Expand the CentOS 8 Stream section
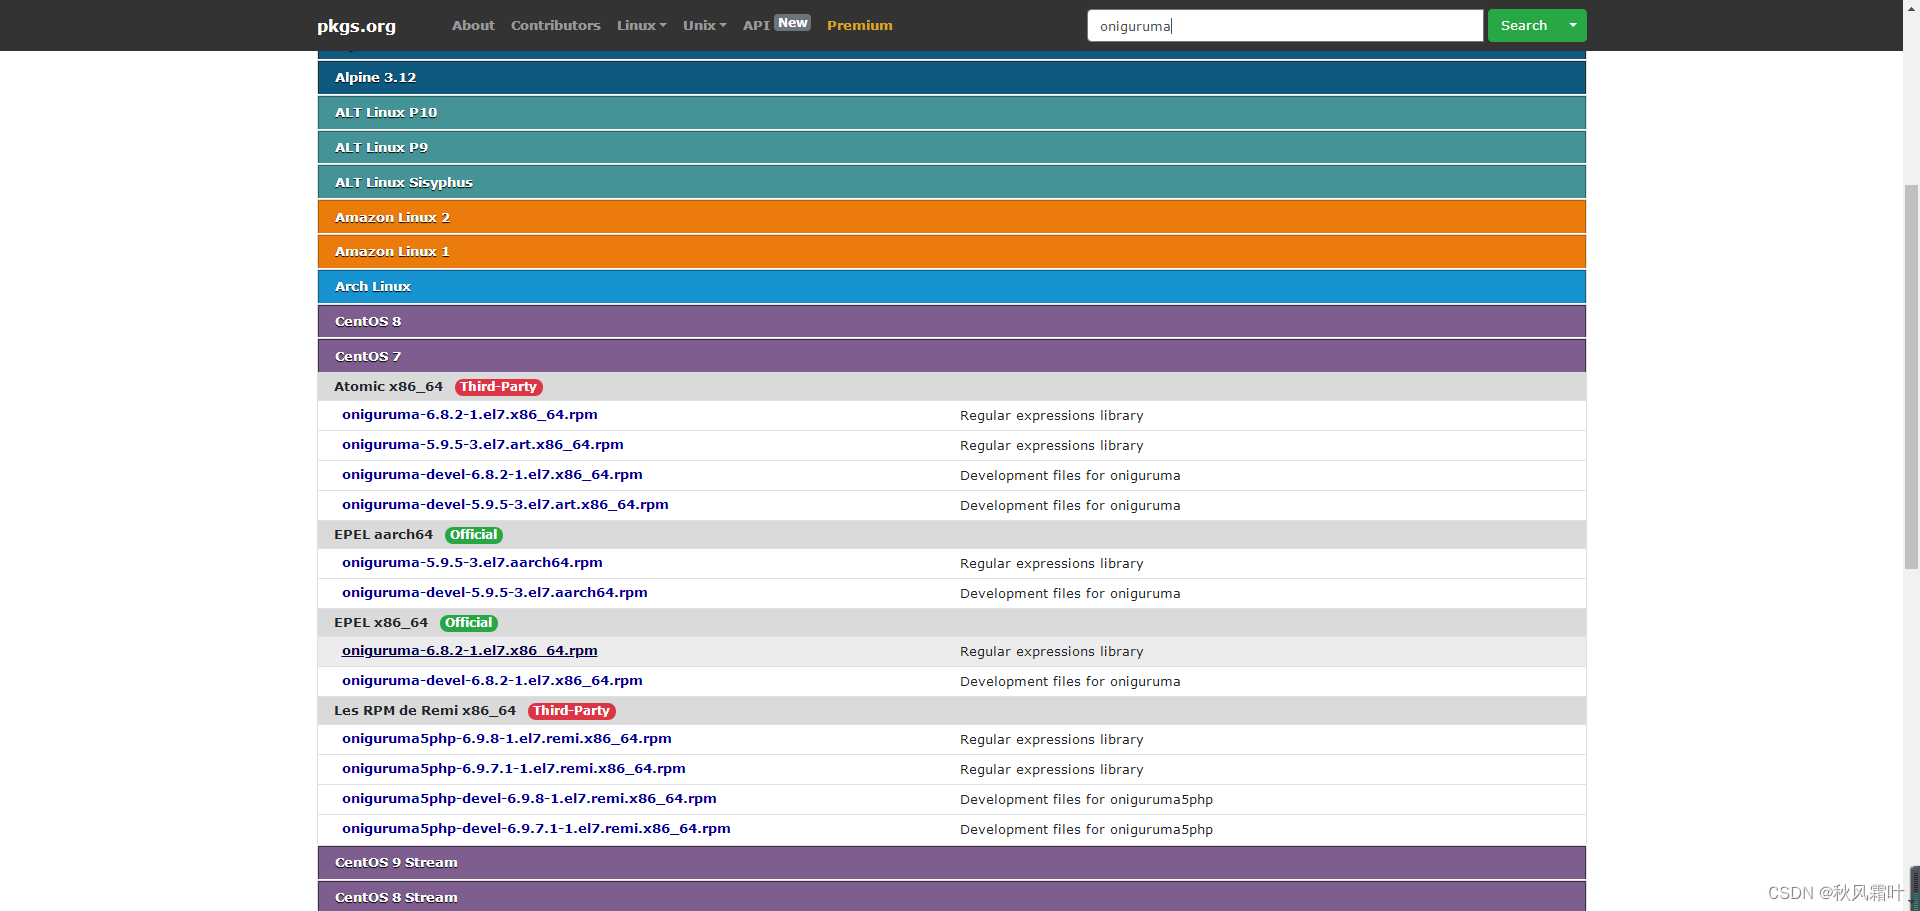 point(952,897)
